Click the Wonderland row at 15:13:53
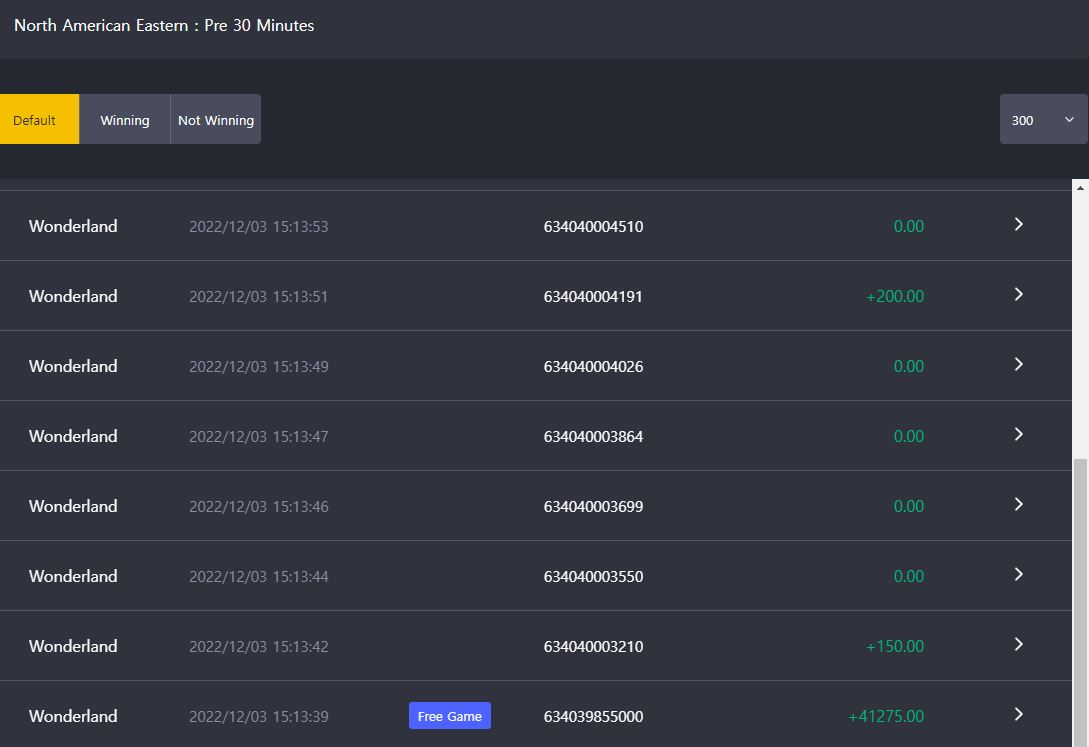Viewport: 1089px width, 747px height. tap(535, 226)
